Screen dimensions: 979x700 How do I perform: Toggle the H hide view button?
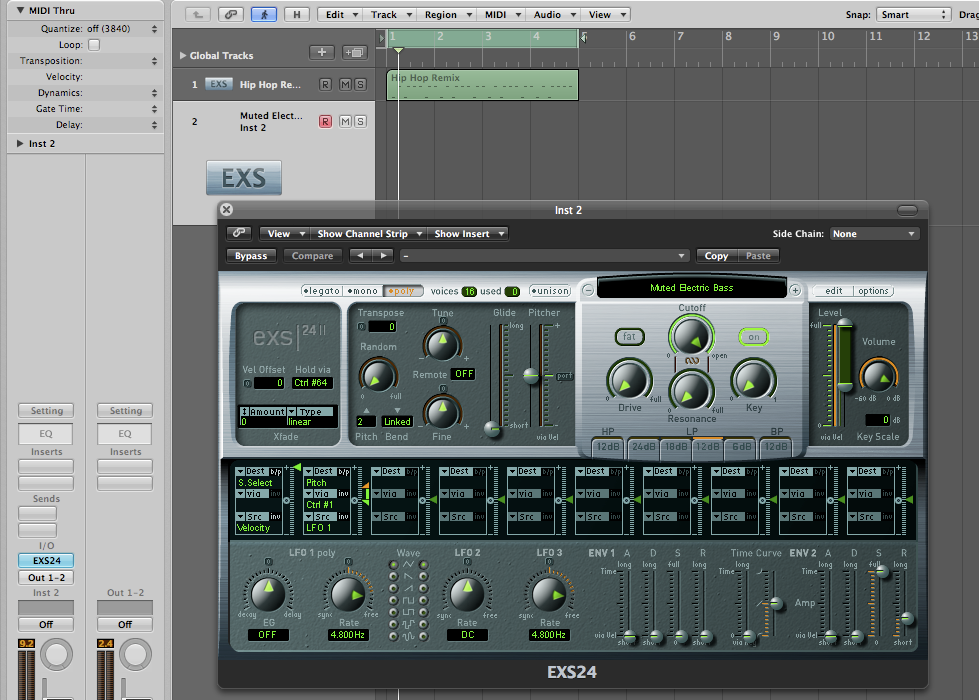[x=297, y=14]
